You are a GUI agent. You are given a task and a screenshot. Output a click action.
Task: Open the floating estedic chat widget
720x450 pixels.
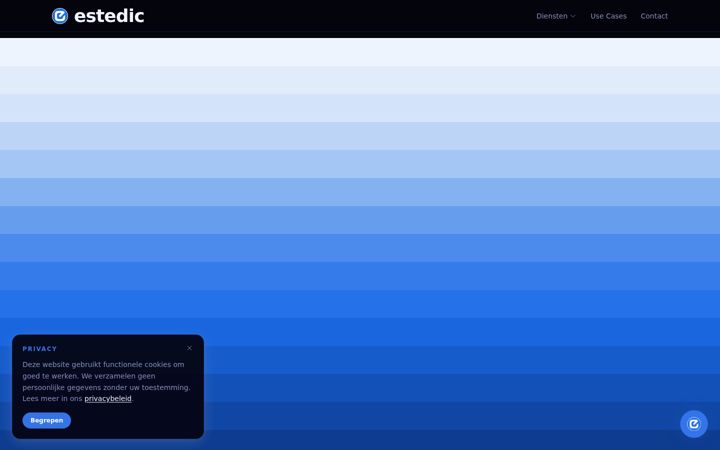tap(694, 424)
